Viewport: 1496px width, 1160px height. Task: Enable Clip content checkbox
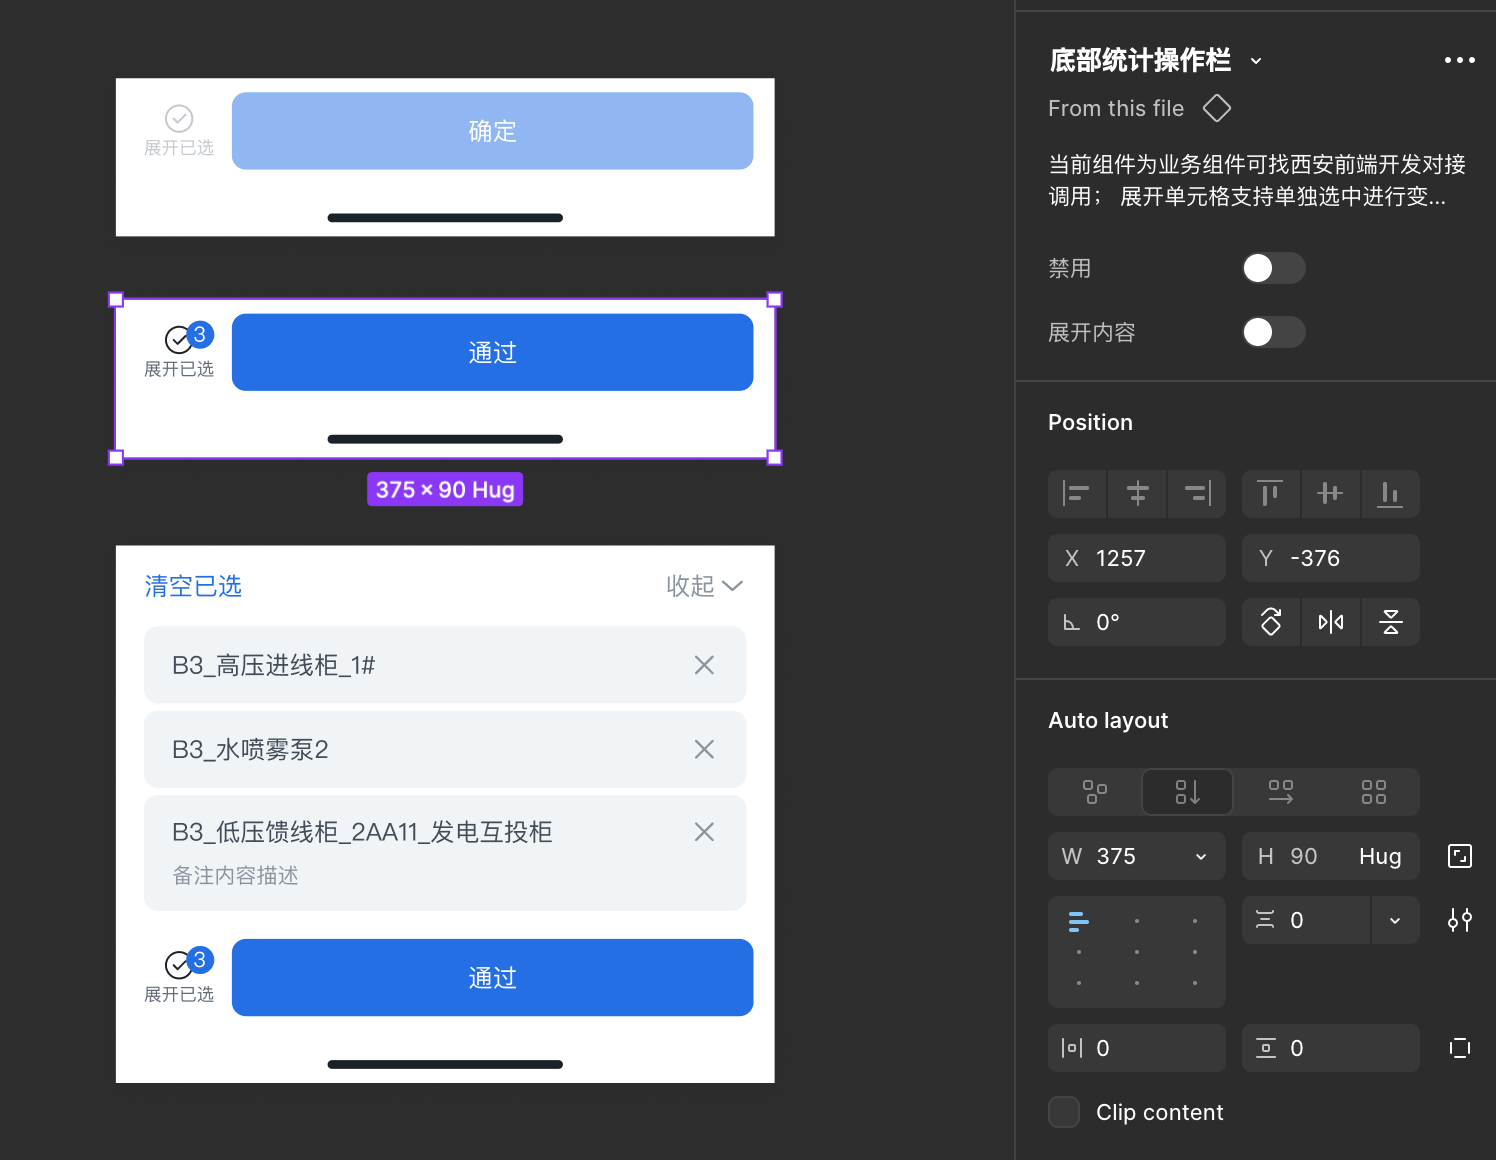(x=1064, y=1112)
